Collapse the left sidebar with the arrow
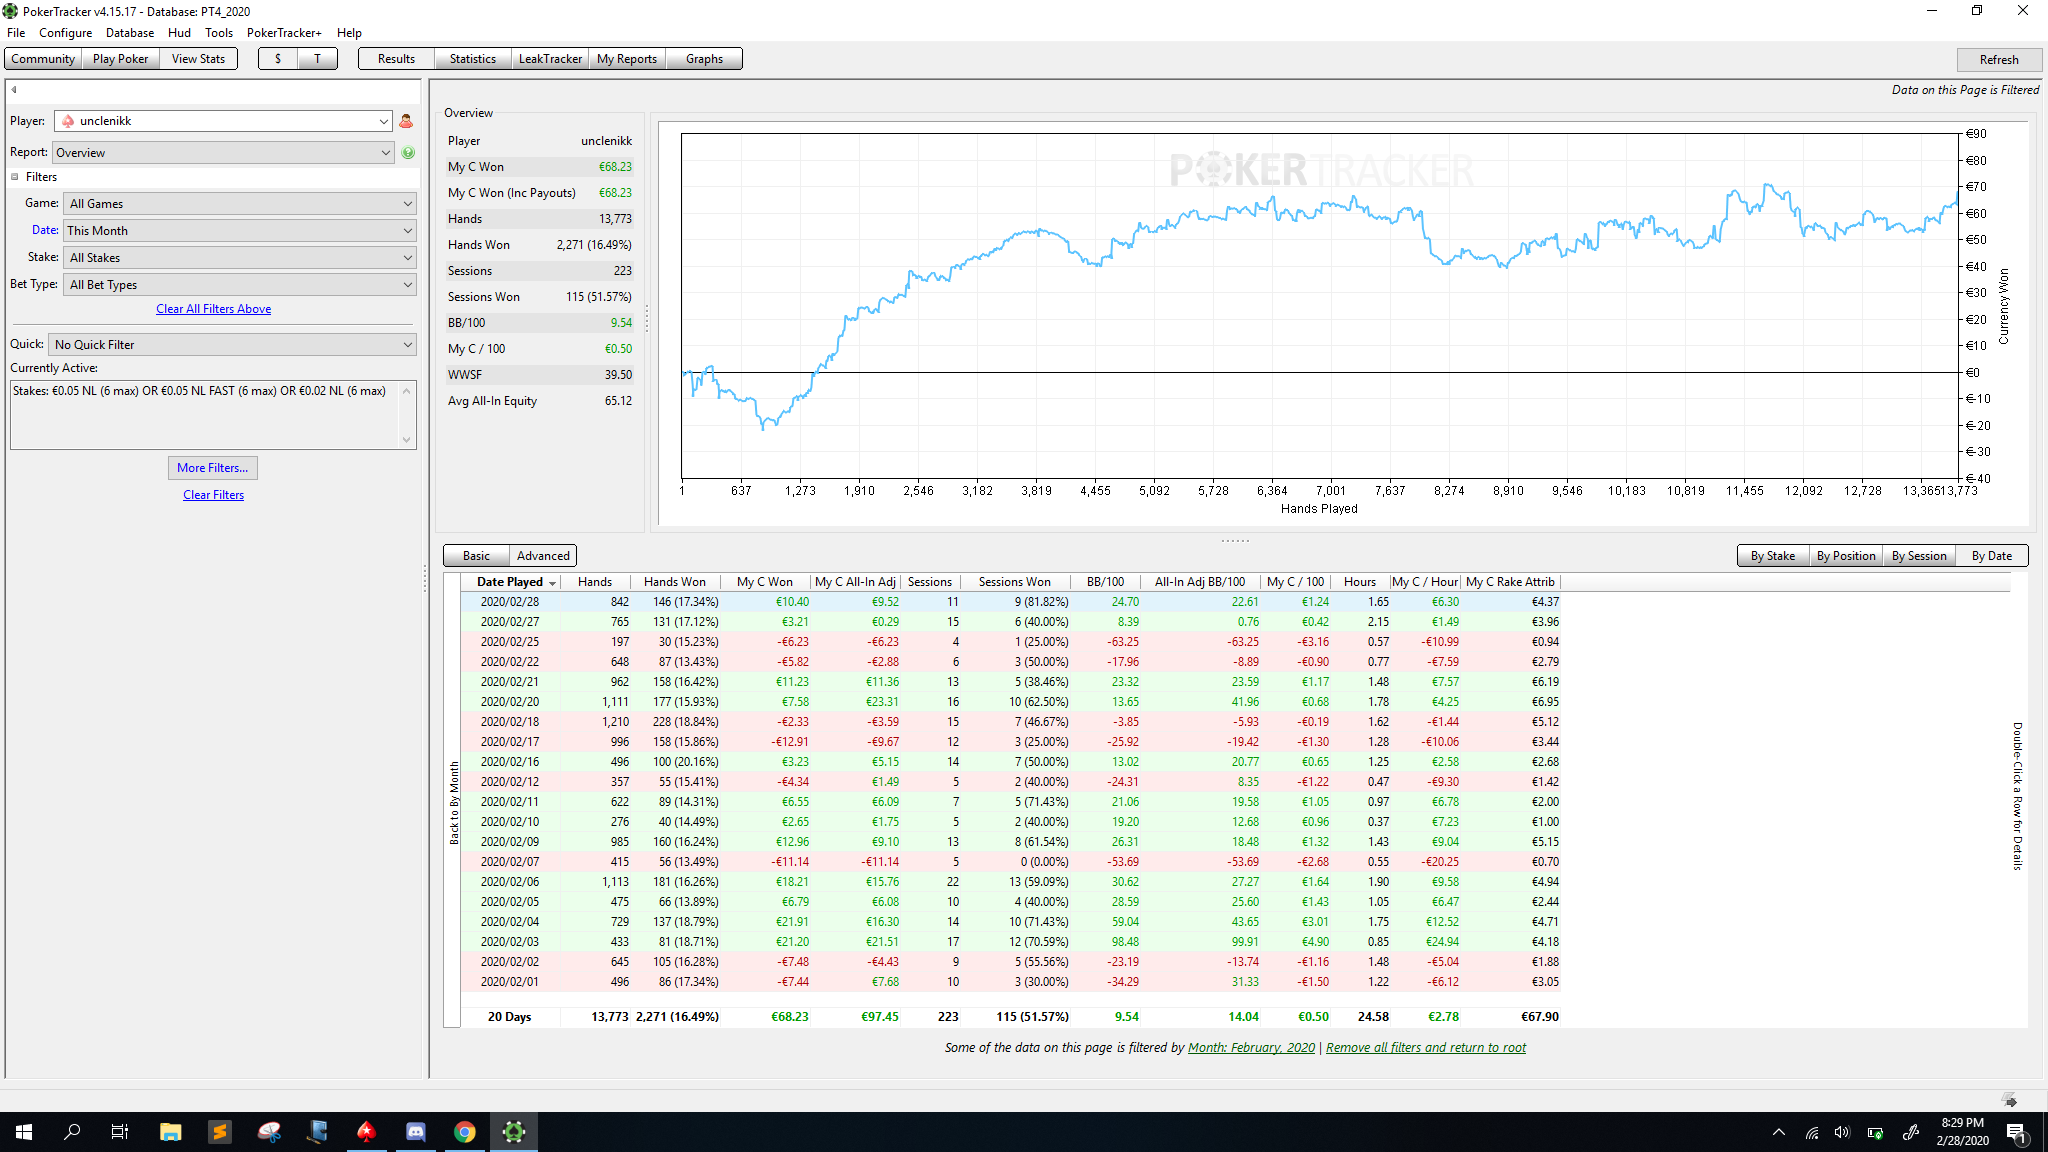The image size is (2048, 1152). (x=14, y=90)
